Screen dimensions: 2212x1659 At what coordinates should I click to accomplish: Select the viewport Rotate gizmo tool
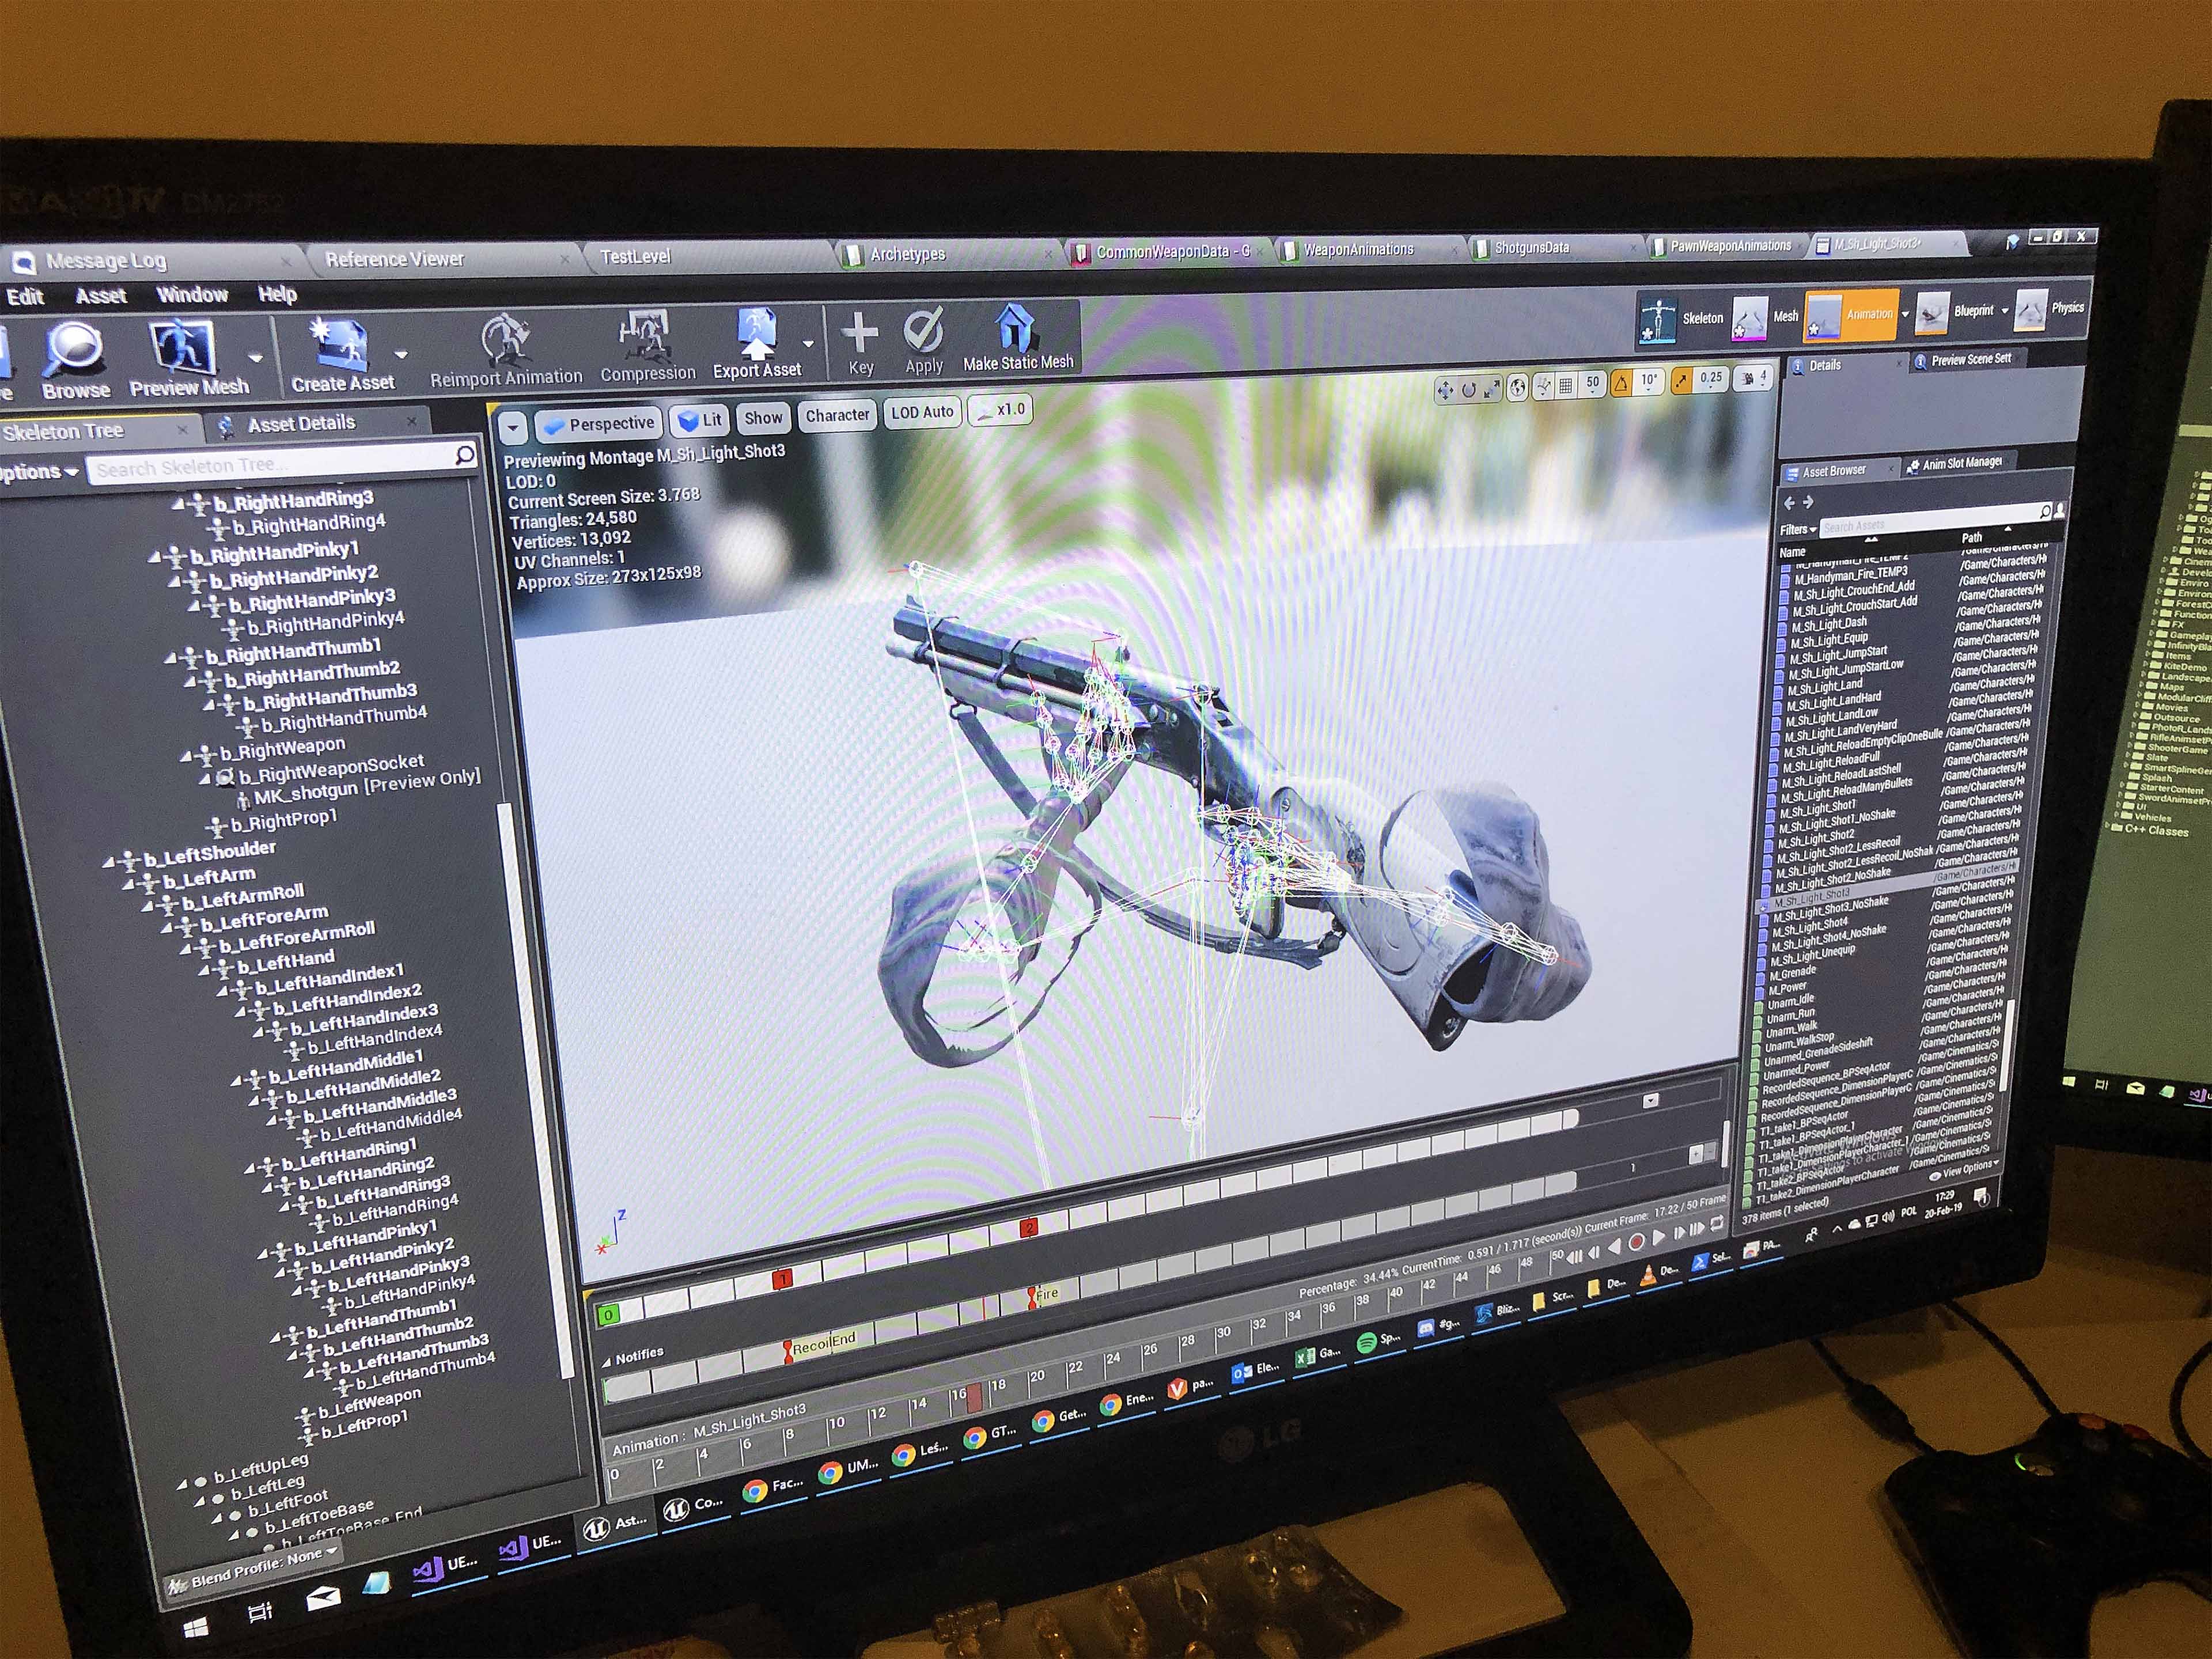[1468, 390]
